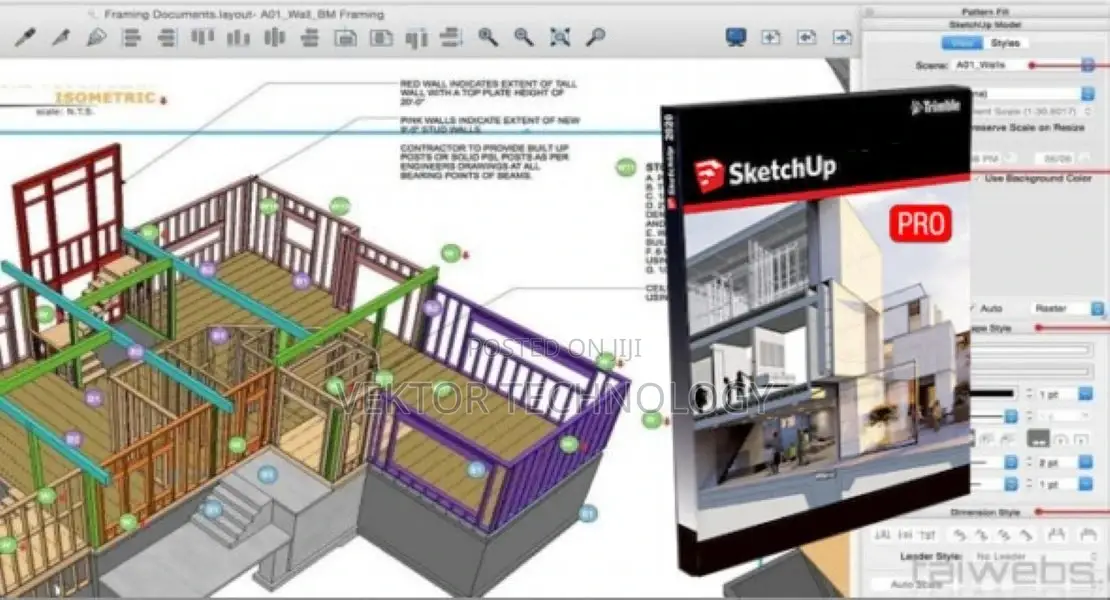
Task: Click the plain magnifier icon
Action: 595,37
